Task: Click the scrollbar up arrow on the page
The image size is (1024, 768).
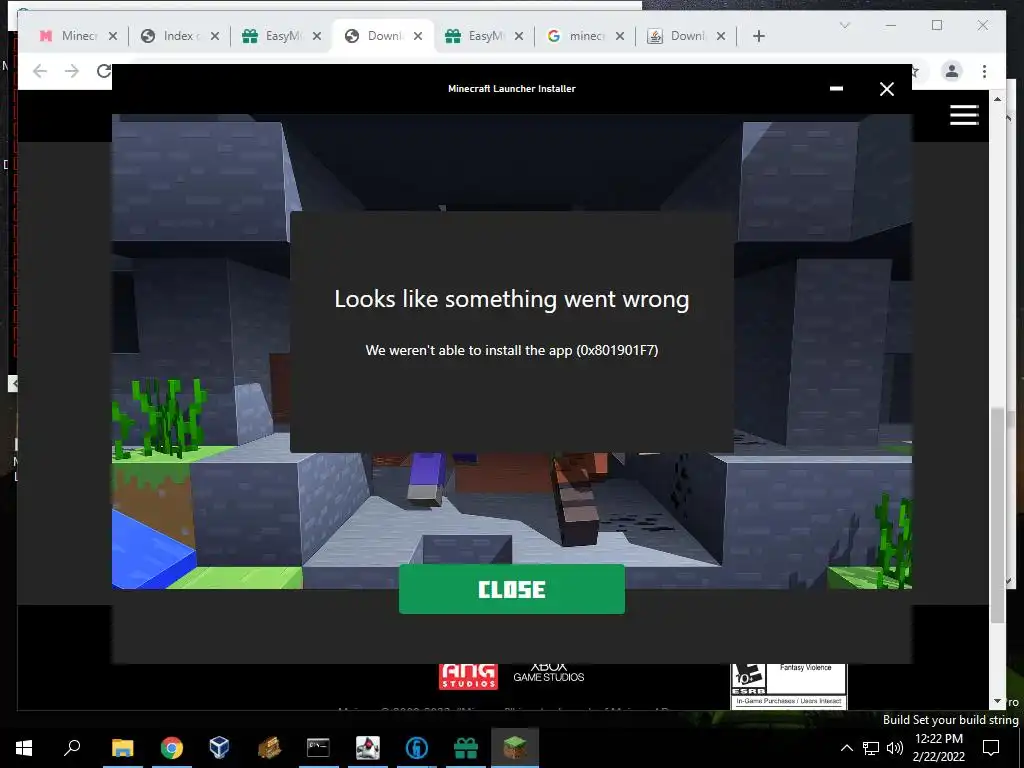Action: click(x=997, y=99)
